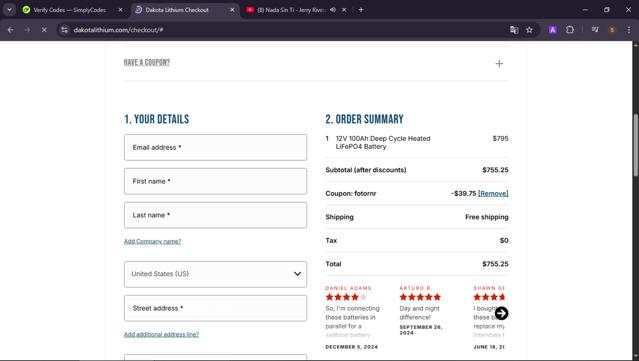Mute the YouTube tab audio icon
This screenshot has height=361, width=639.
333,10
